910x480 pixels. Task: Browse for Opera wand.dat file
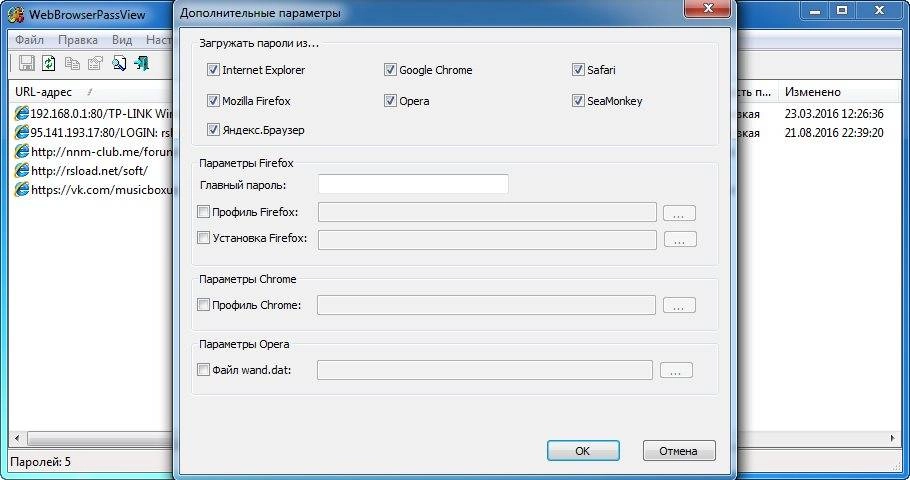(676, 370)
